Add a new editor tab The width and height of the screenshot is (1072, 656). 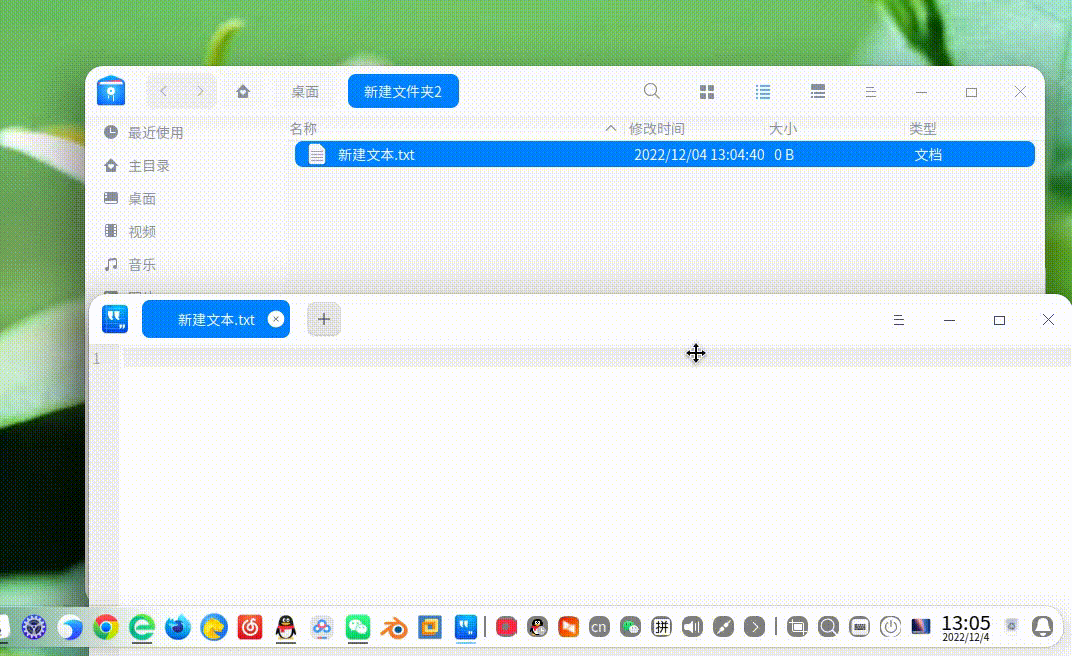click(323, 319)
